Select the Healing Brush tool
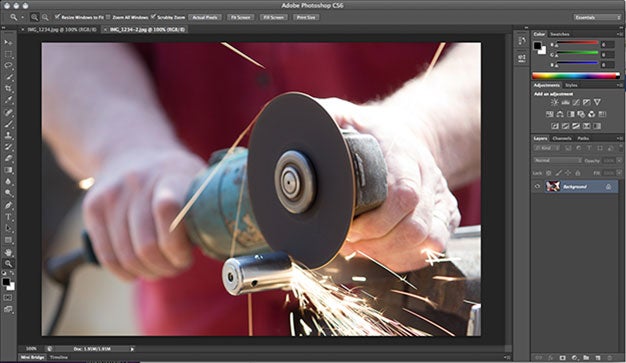This screenshot has width=626, height=363. pos(8,113)
